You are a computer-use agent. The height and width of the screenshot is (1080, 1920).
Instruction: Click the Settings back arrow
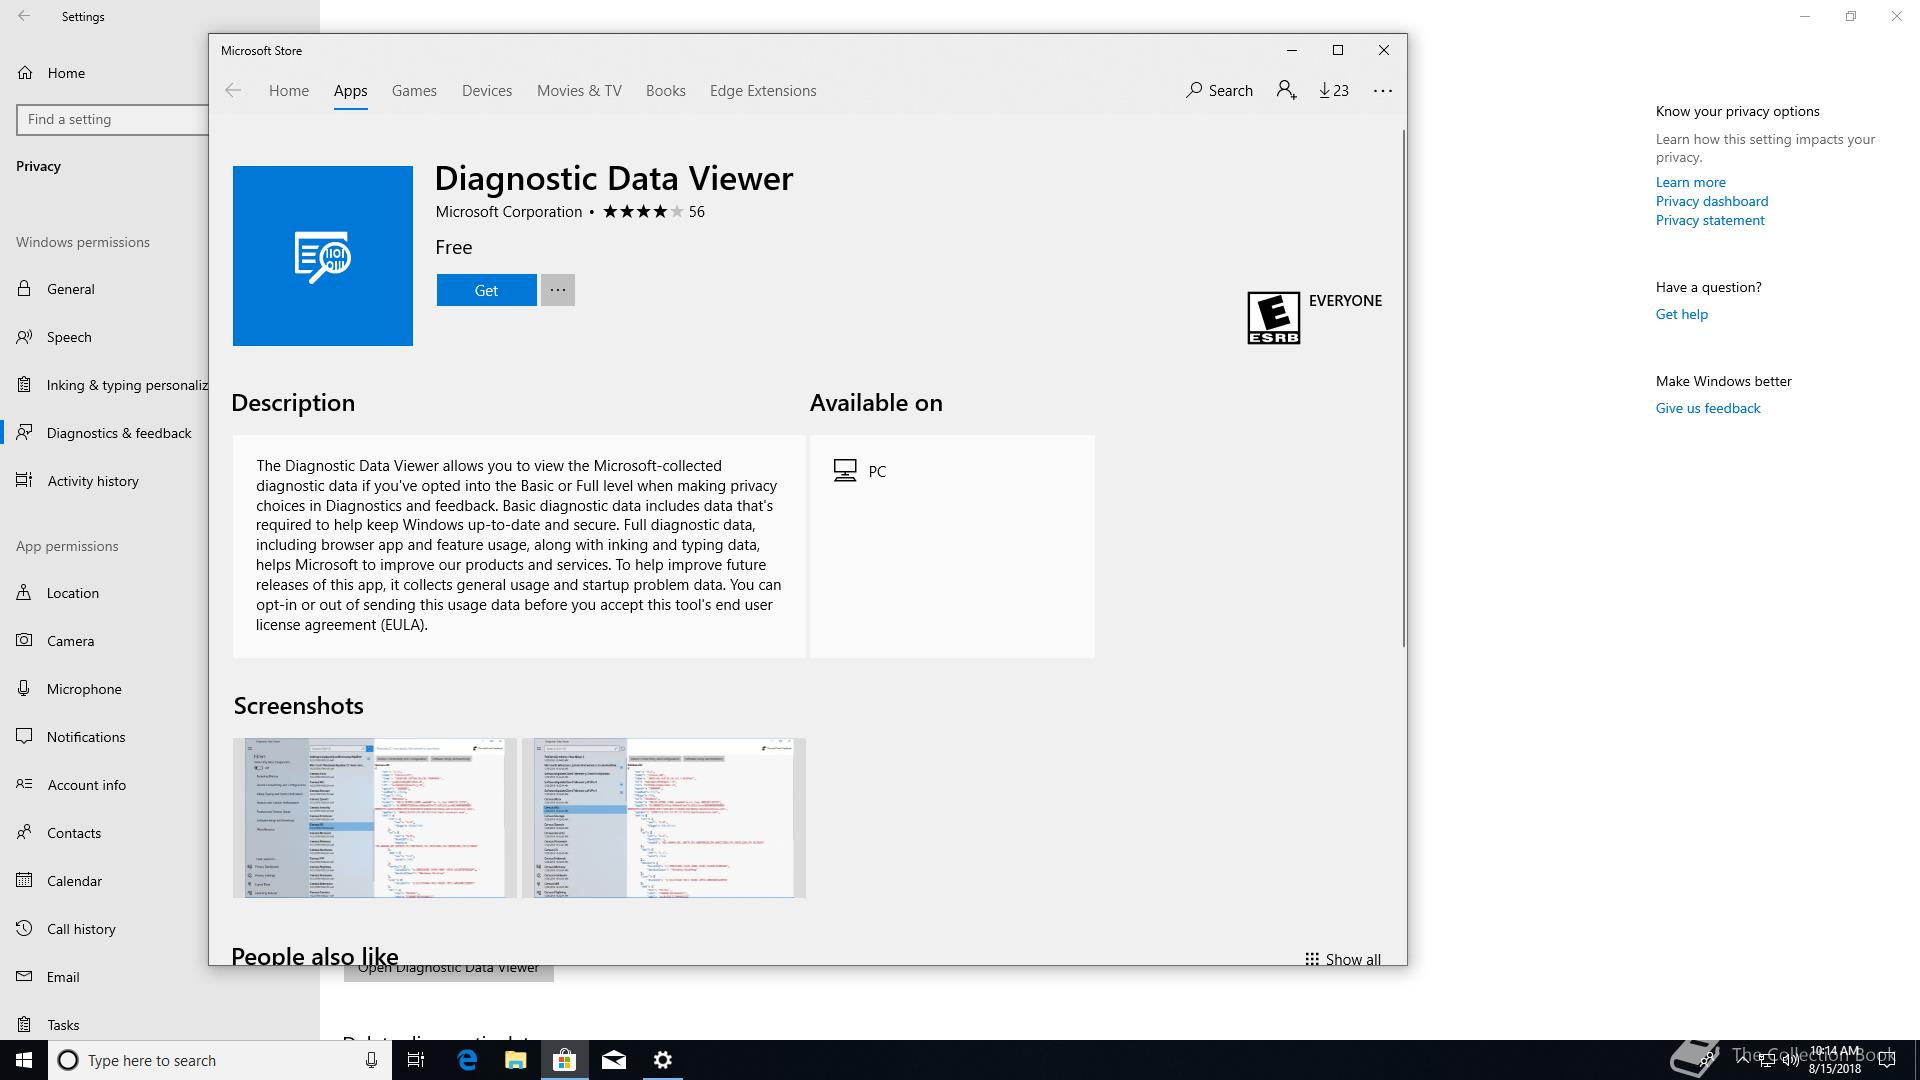tap(24, 17)
